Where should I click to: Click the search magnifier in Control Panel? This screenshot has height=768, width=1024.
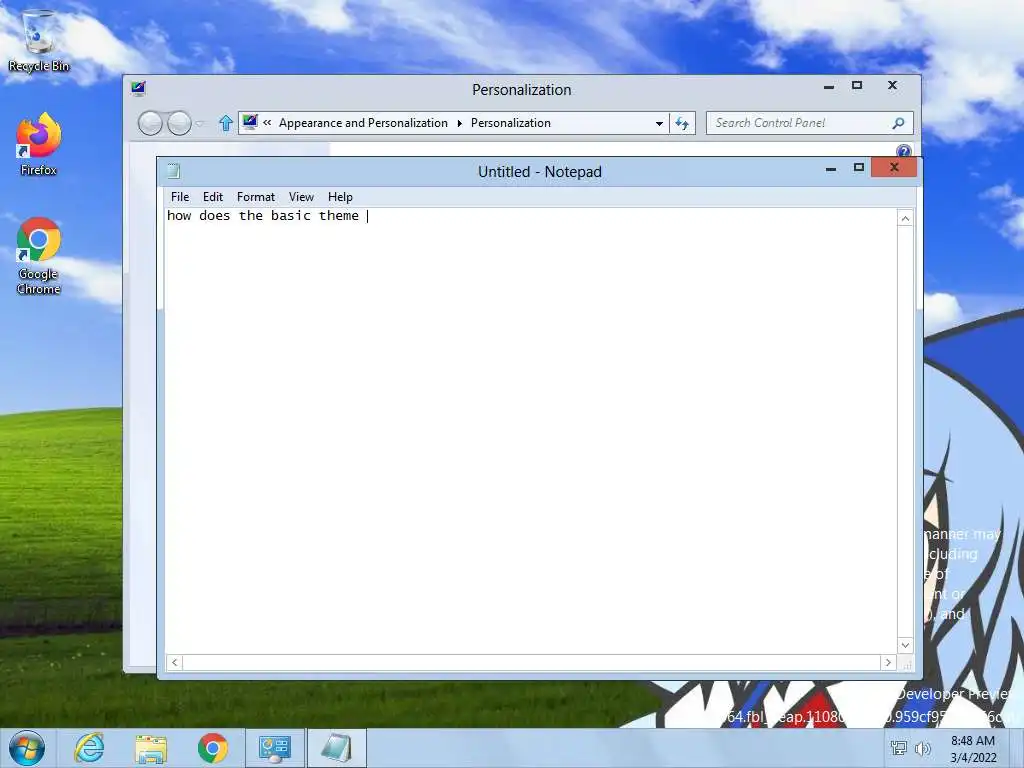tap(899, 123)
